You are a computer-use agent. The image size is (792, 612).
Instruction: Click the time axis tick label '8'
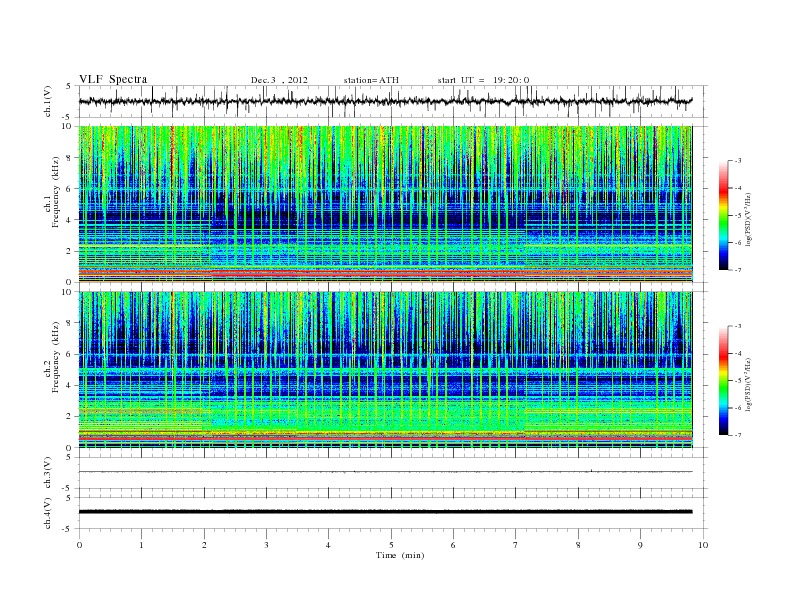click(x=578, y=545)
